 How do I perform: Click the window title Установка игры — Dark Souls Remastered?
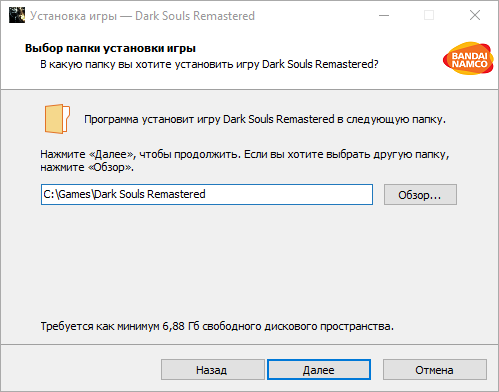(142, 16)
